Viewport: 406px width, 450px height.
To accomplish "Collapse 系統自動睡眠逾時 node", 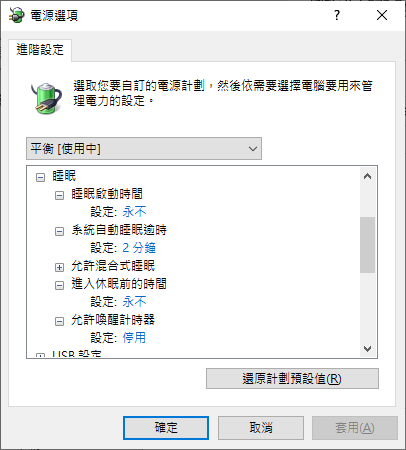I will (x=59, y=231).
